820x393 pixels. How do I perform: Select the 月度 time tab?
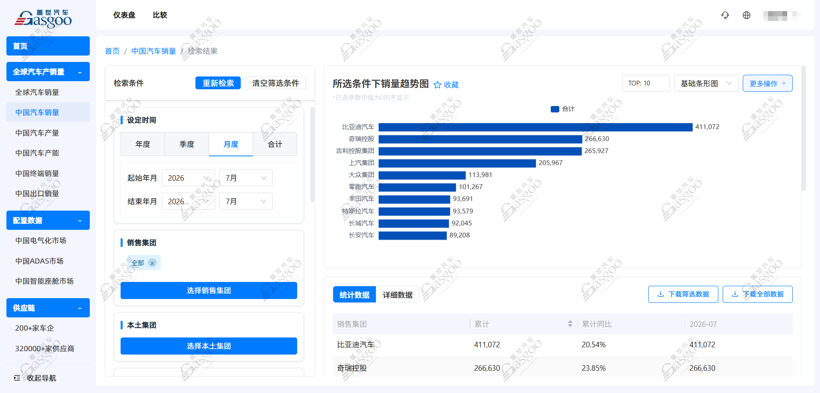pyautogui.click(x=231, y=144)
